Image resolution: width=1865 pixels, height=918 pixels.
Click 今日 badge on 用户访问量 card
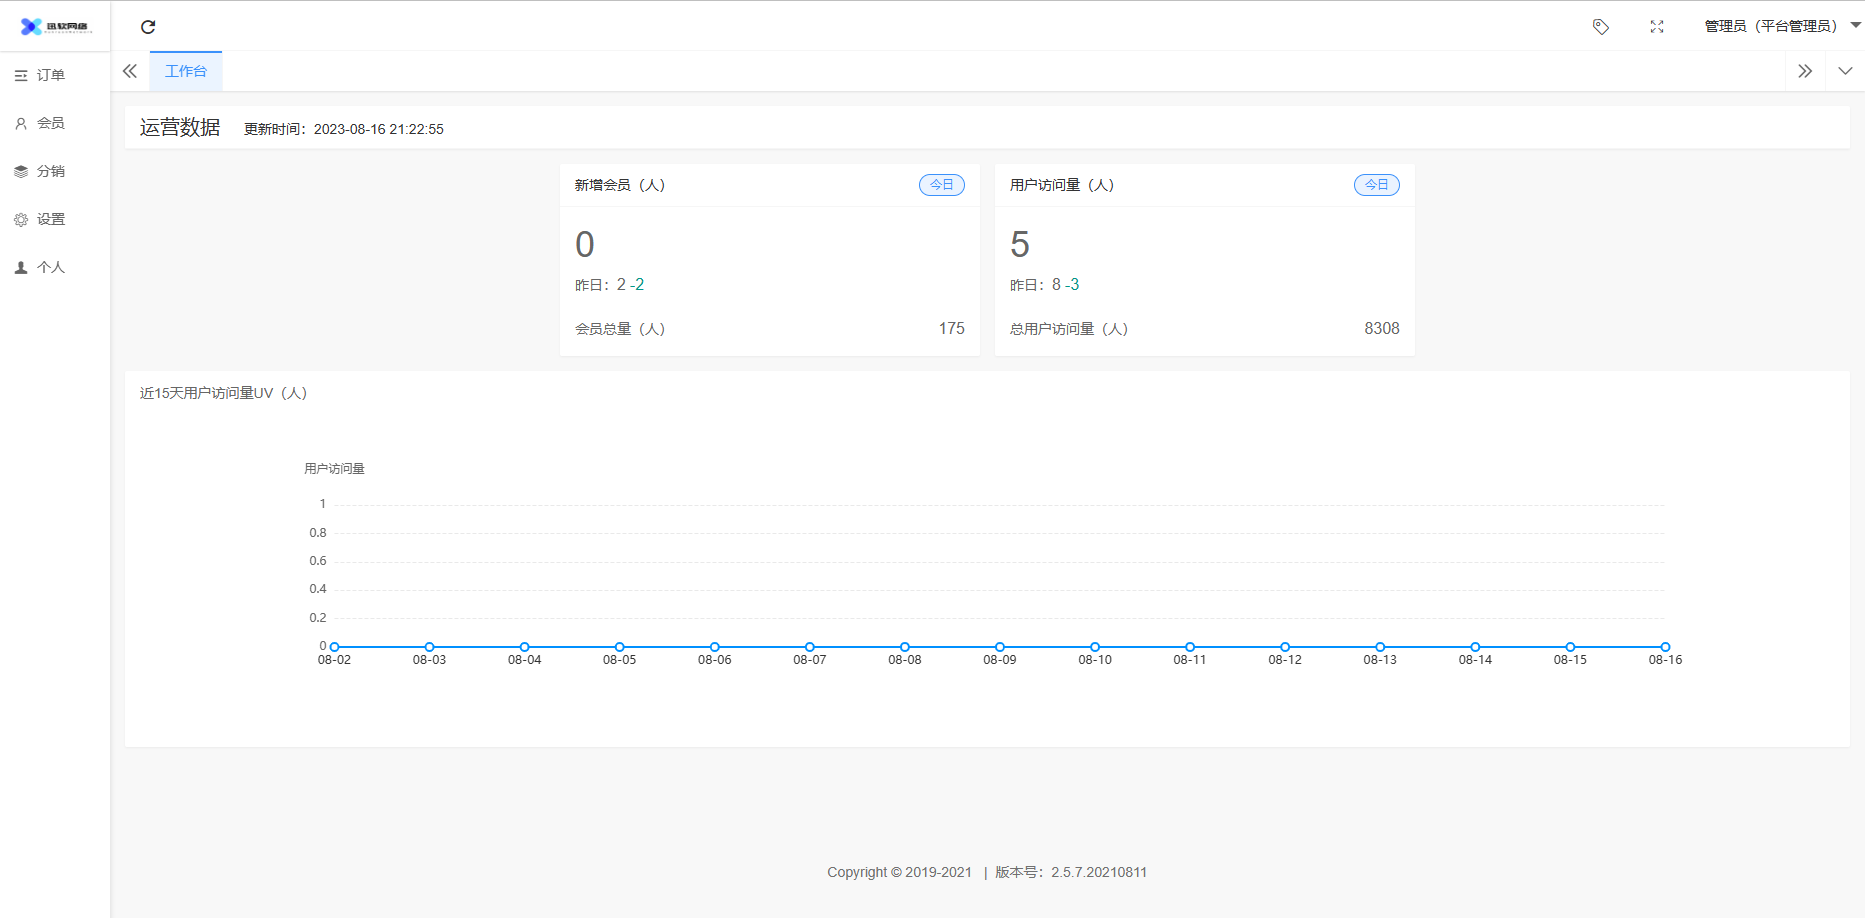pyautogui.click(x=1377, y=185)
